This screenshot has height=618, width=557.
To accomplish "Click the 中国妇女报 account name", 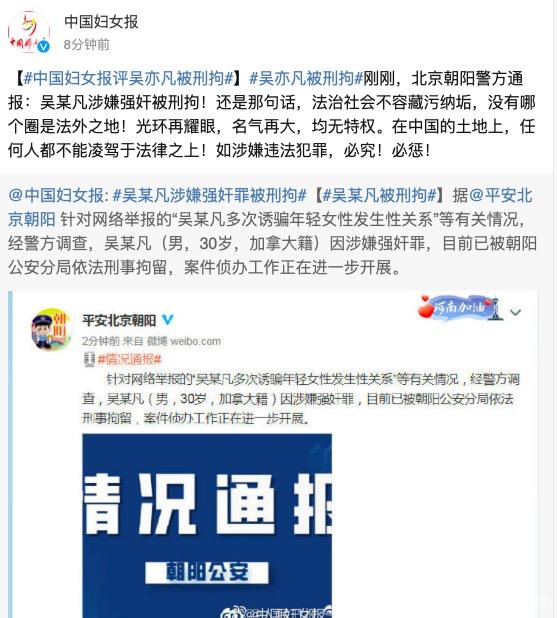I will (x=101, y=22).
